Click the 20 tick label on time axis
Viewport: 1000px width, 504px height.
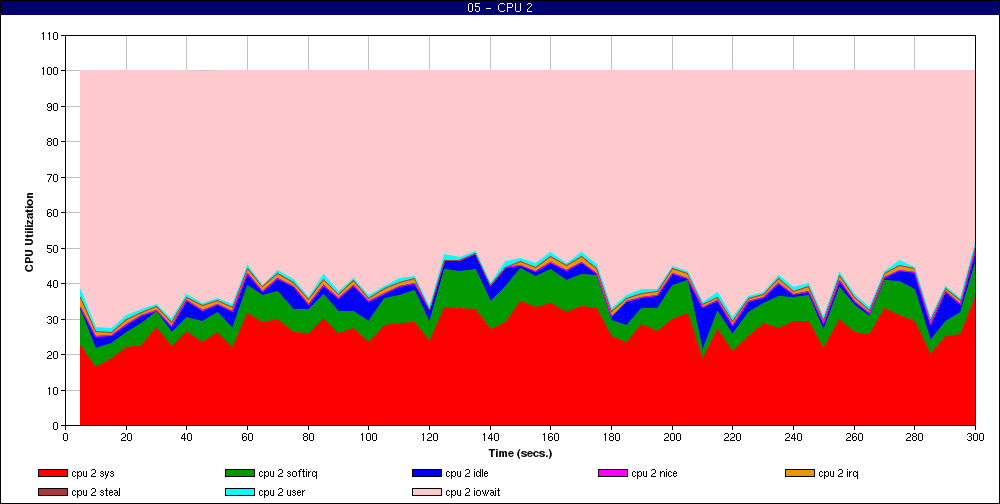click(x=126, y=437)
